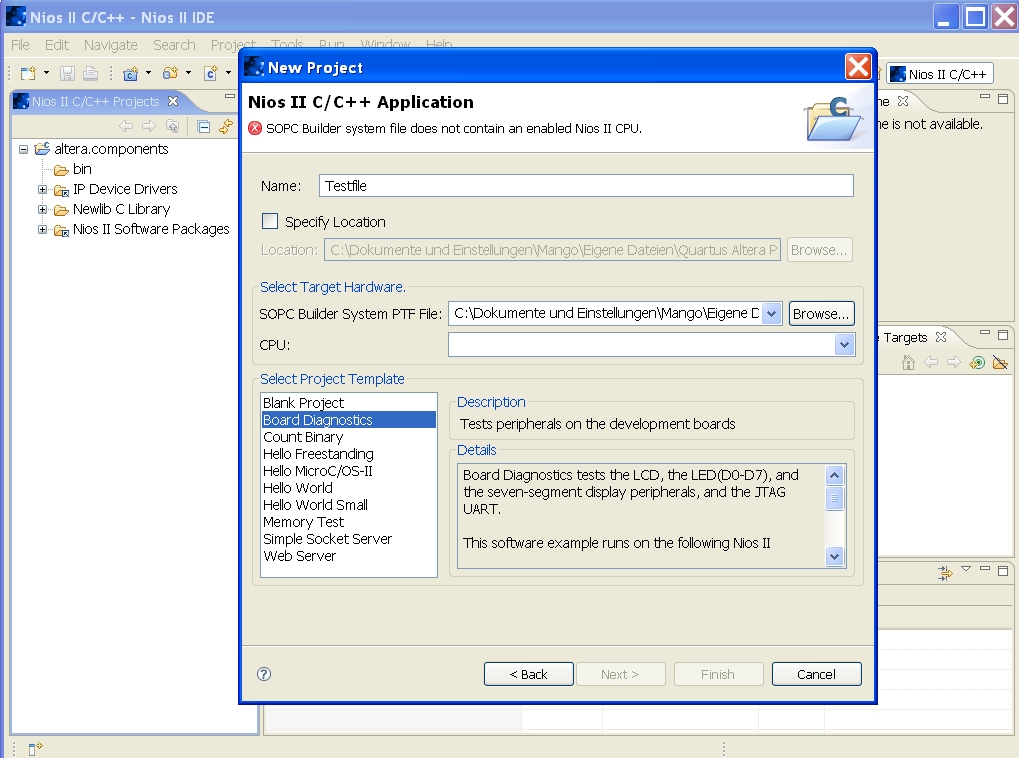The height and width of the screenshot is (758, 1019).
Task: Open dropdown beside New source folder icon
Action: click(188, 73)
